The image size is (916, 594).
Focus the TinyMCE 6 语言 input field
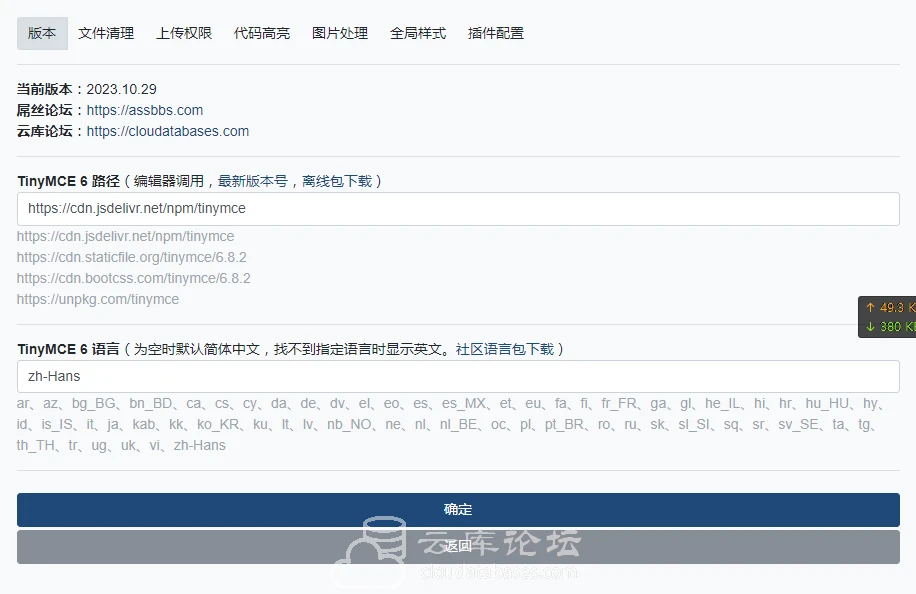coord(458,377)
